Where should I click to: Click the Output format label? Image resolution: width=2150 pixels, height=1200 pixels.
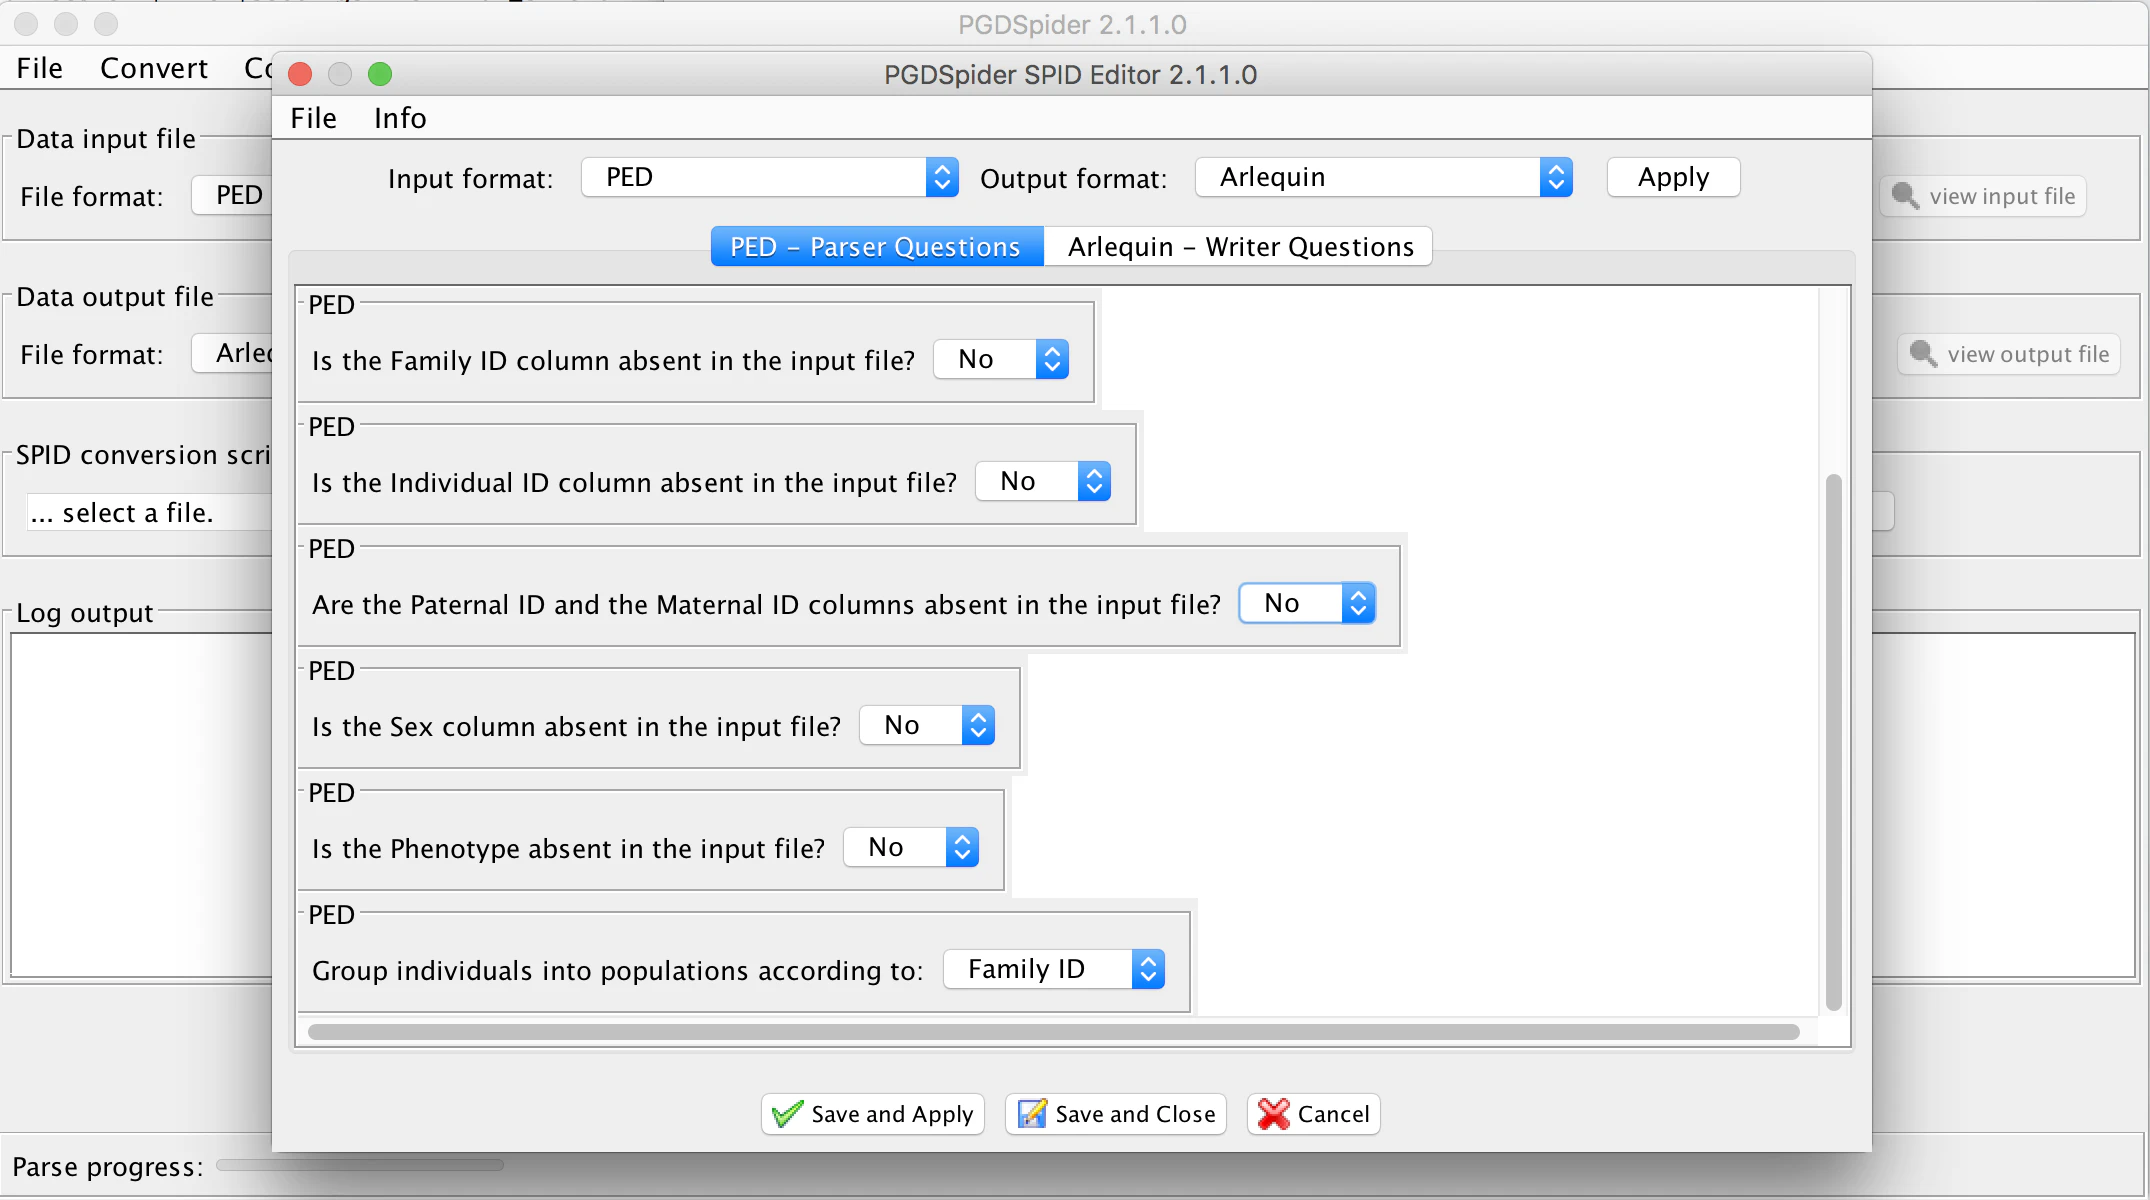(1073, 178)
